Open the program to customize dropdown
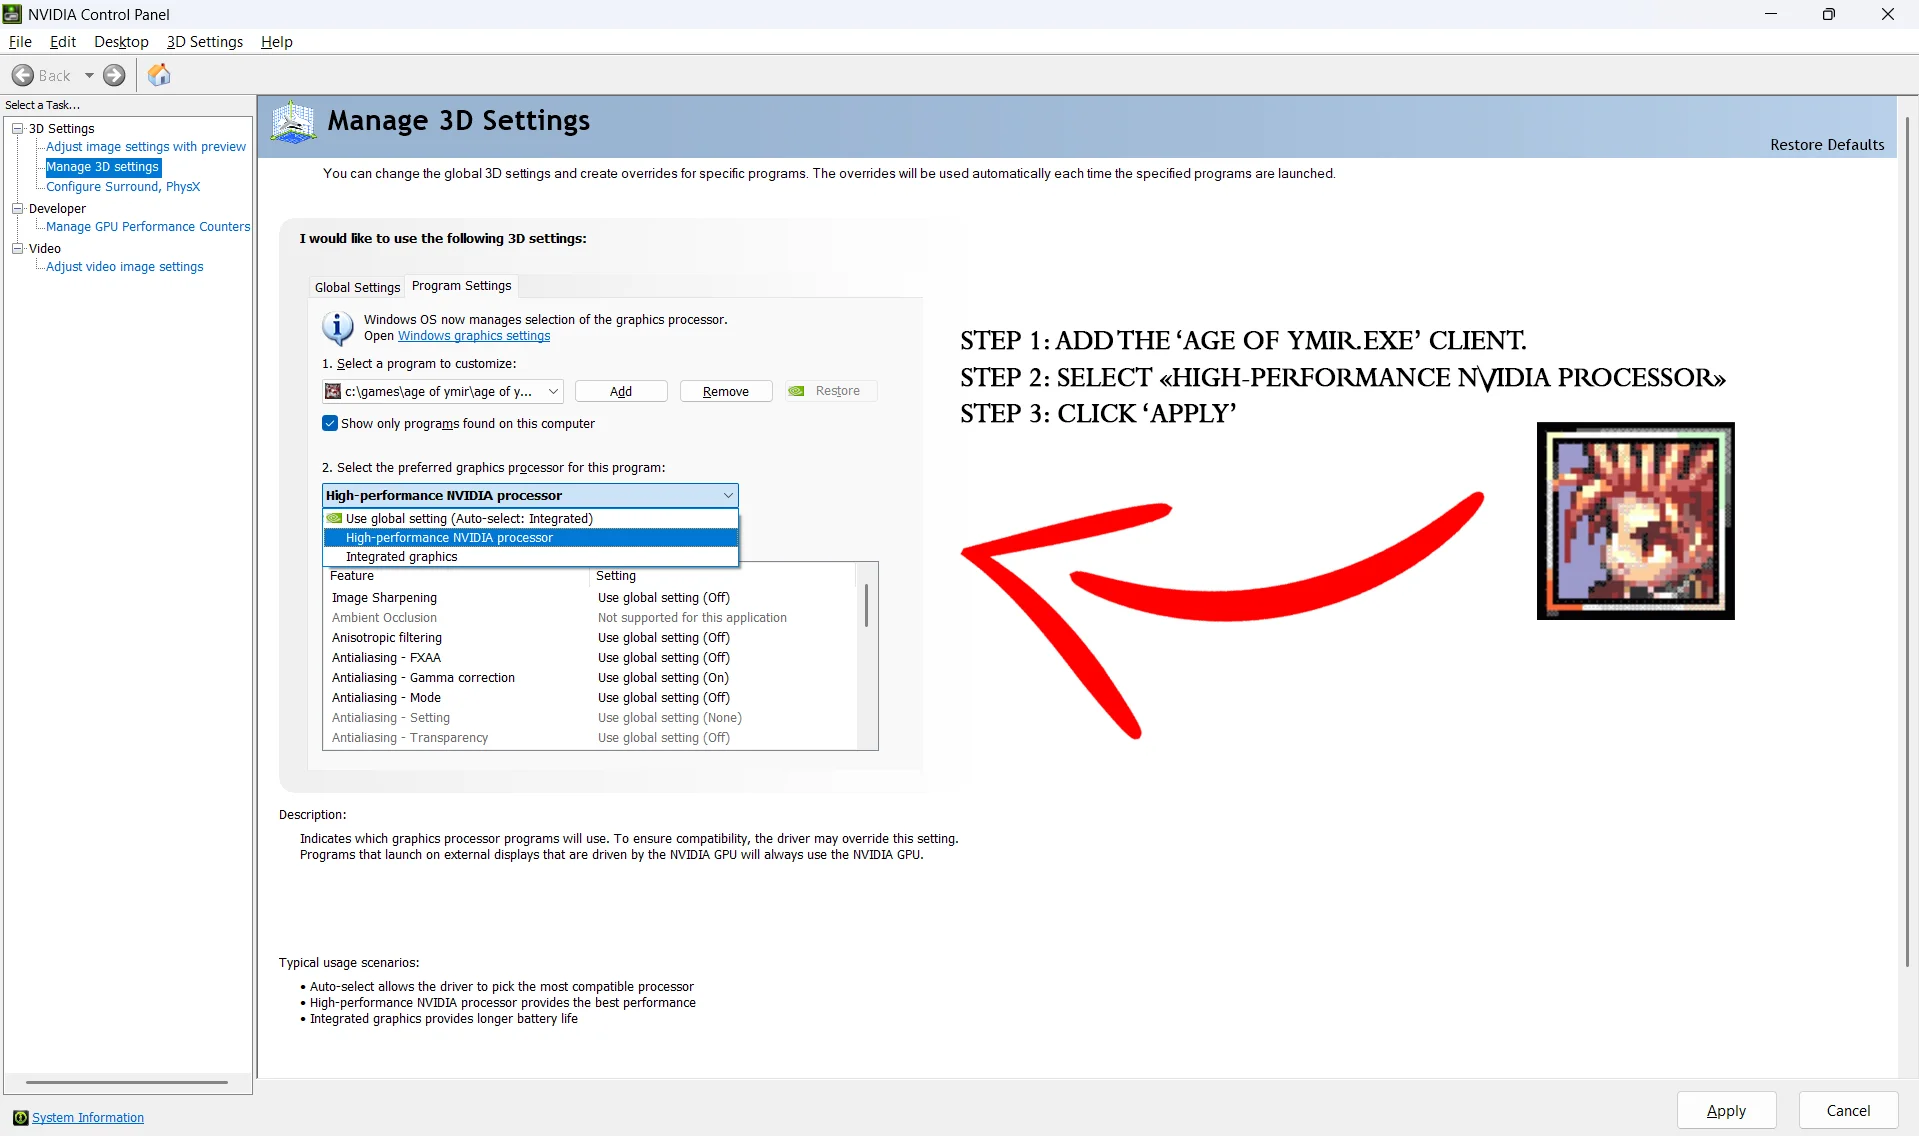Image resolution: width=1919 pixels, height=1136 pixels. pos(553,391)
